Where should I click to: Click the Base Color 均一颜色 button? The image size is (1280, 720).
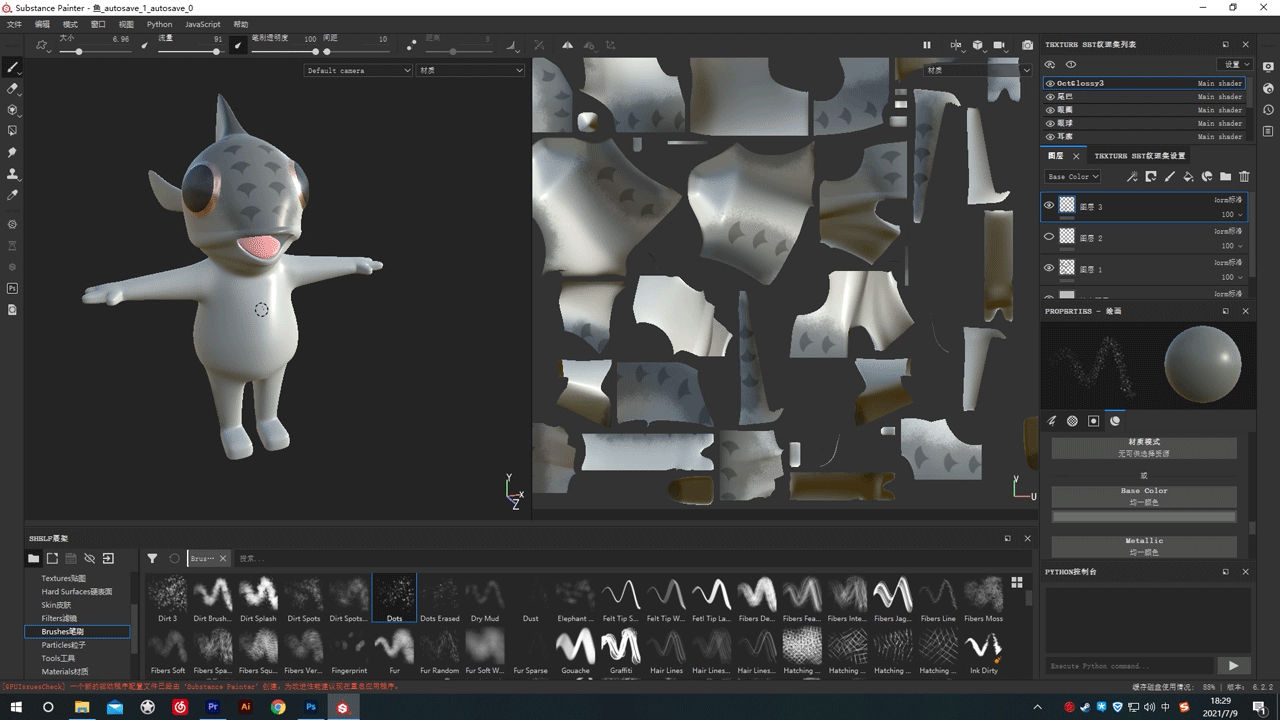[1144, 496]
